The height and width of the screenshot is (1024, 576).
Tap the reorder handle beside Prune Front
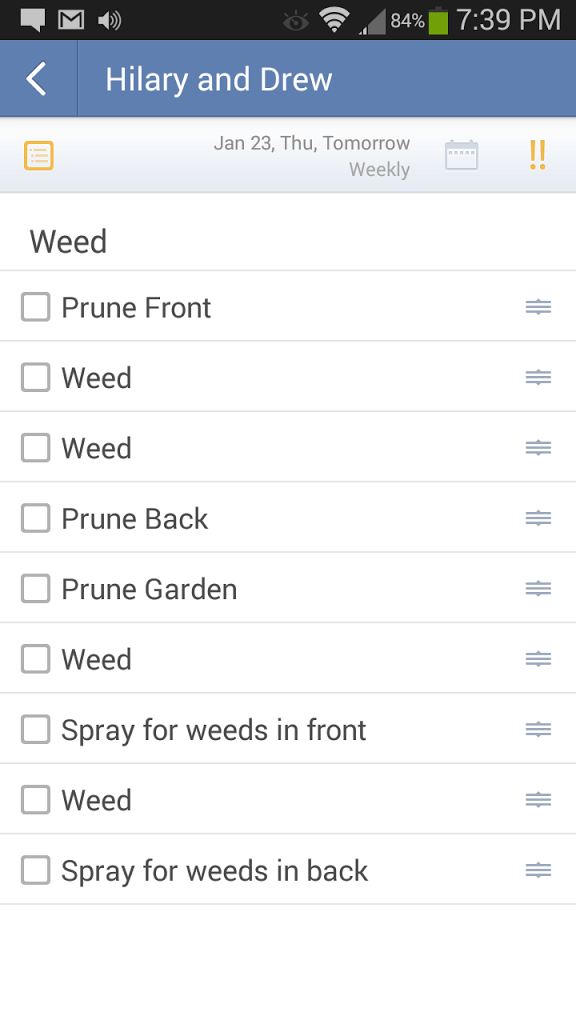(x=538, y=307)
